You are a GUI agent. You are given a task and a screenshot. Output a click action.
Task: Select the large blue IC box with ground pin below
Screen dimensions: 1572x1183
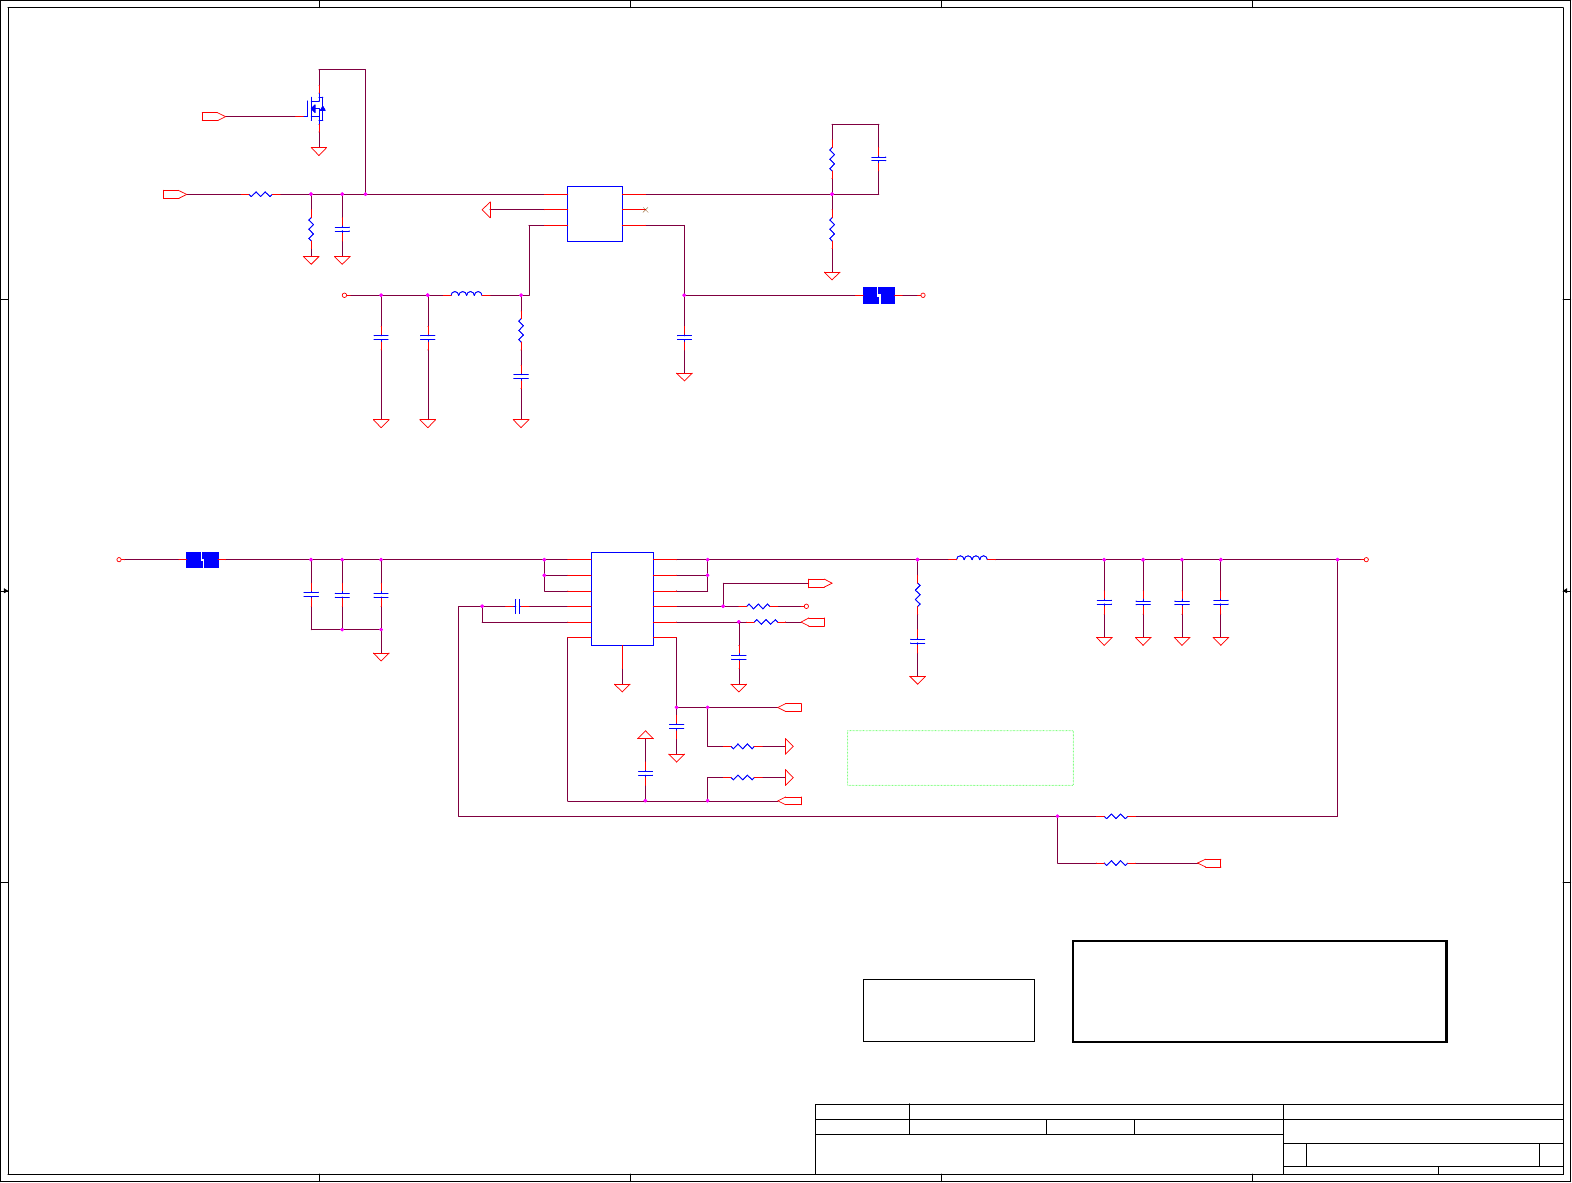(x=622, y=599)
